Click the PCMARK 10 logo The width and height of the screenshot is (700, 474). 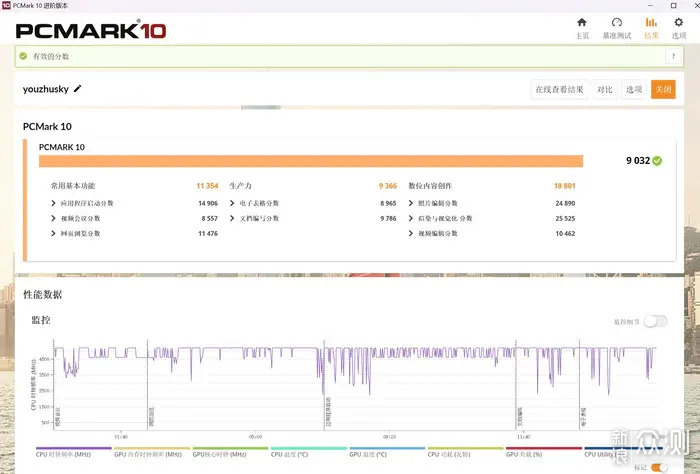click(91, 30)
